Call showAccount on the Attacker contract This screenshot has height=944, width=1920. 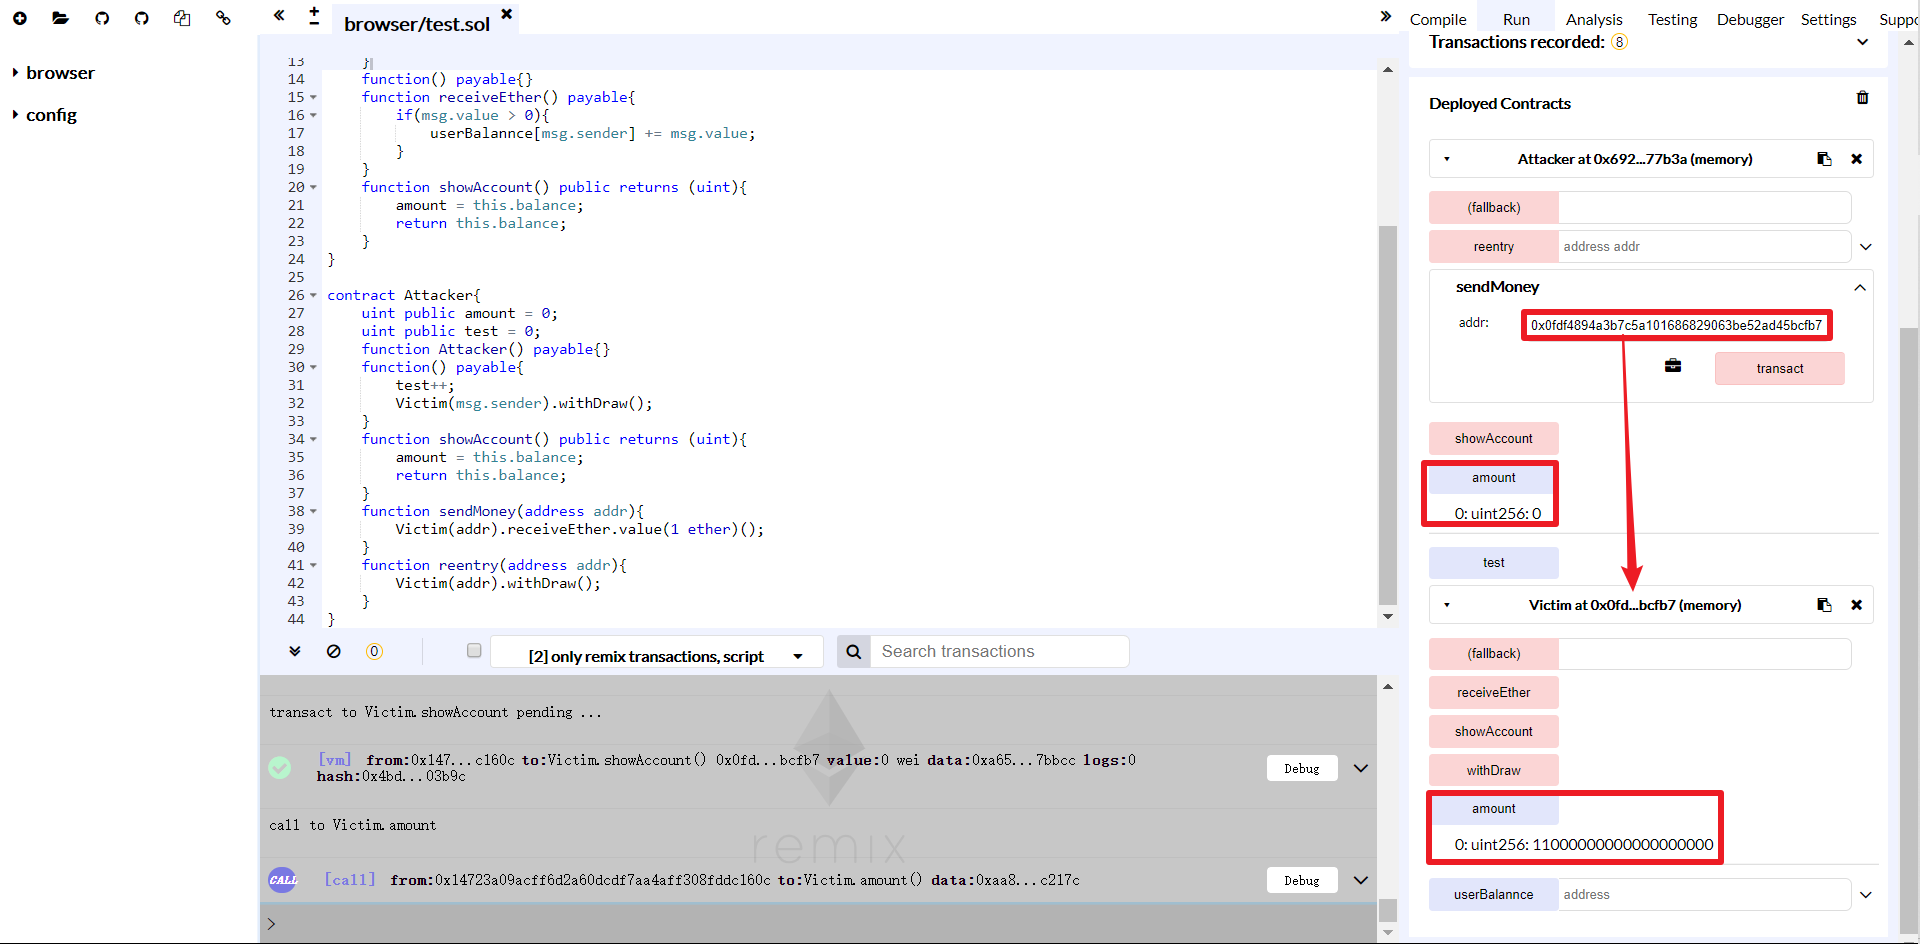(x=1494, y=439)
